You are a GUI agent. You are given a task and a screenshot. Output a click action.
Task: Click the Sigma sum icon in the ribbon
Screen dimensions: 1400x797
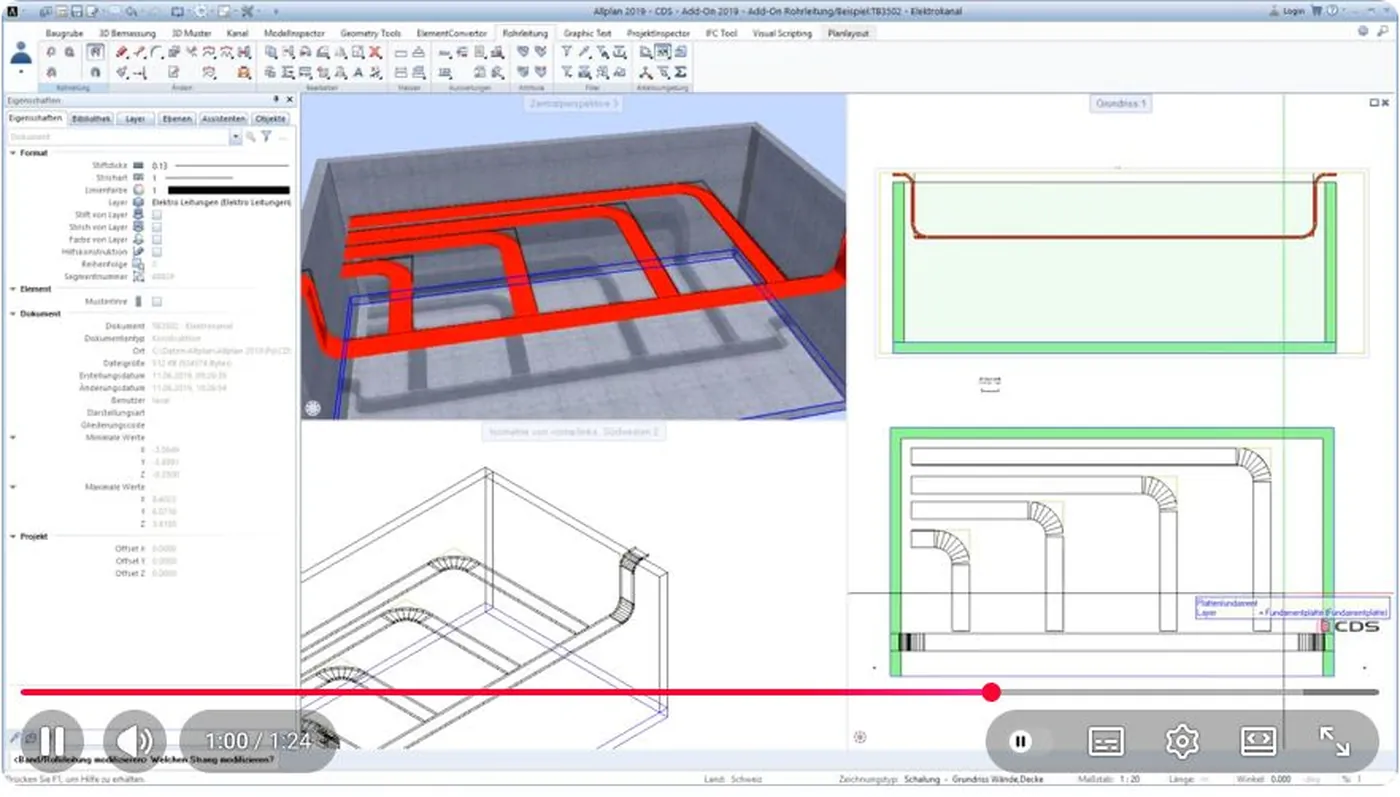681,72
